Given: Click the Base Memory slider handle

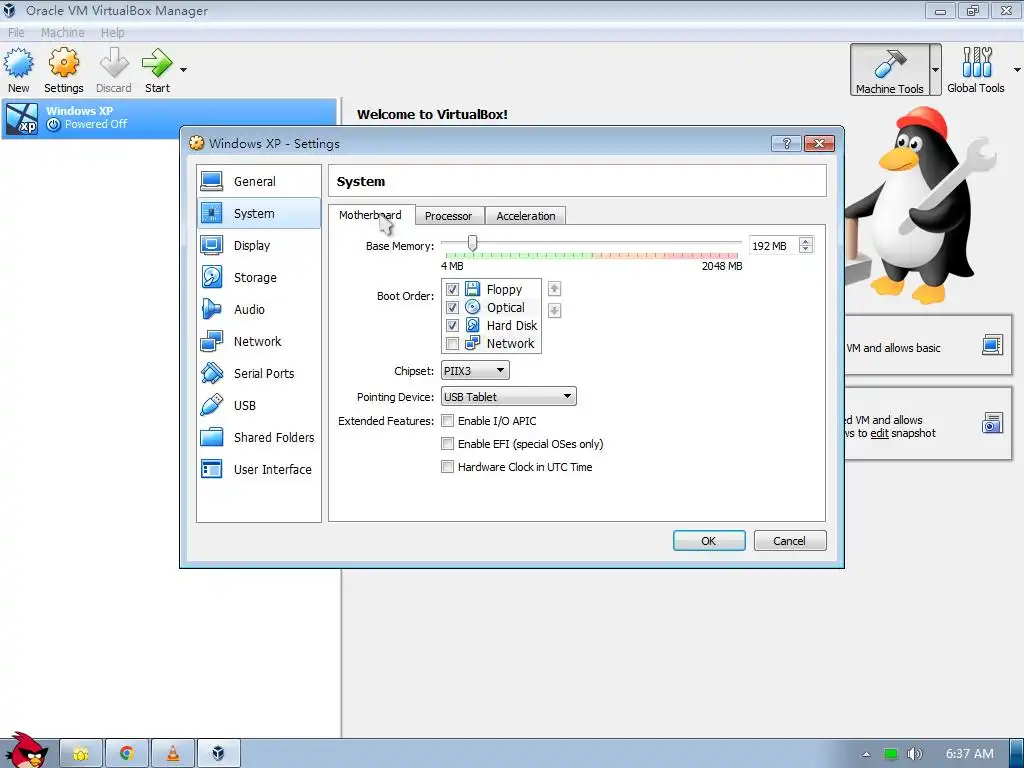Looking at the screenshot, I should coord(472,244).
